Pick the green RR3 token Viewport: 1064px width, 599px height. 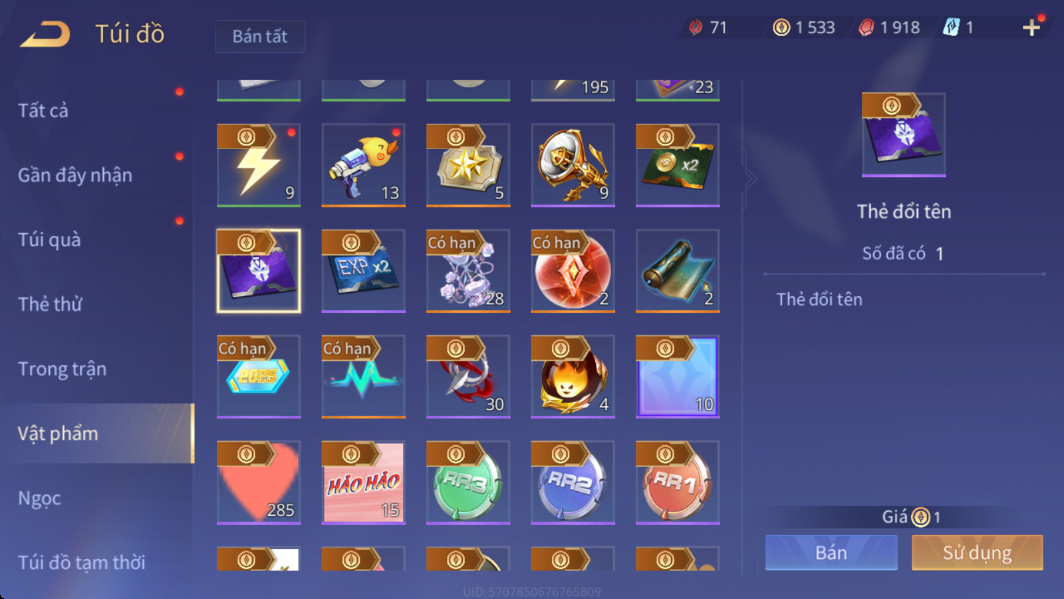pyautogui.click(x=468, y=482)
